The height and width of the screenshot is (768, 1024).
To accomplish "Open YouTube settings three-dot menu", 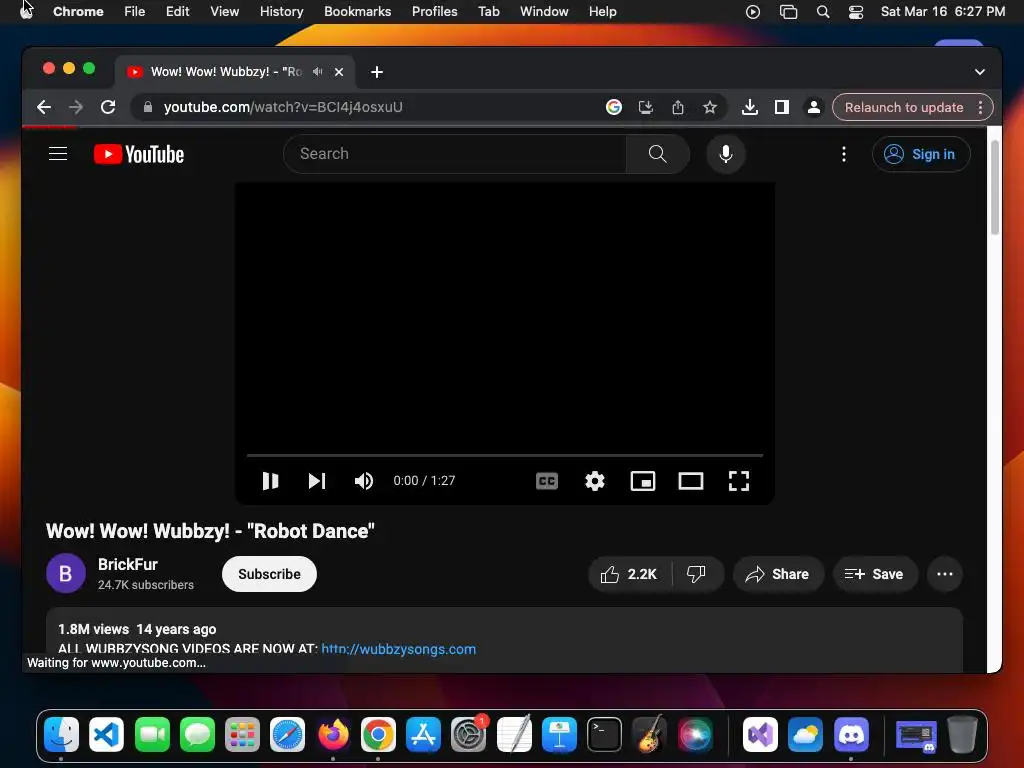I will point(844,154).
